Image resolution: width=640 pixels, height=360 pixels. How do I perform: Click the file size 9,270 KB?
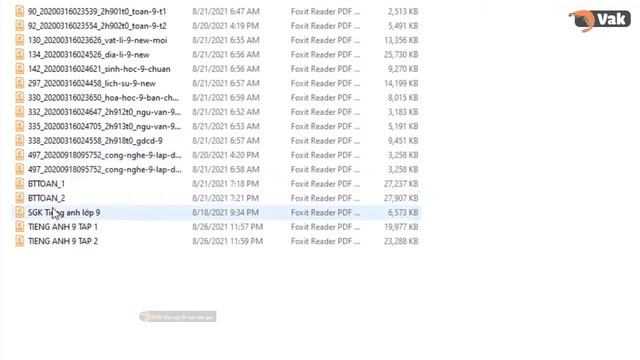(x=403, y=69)
